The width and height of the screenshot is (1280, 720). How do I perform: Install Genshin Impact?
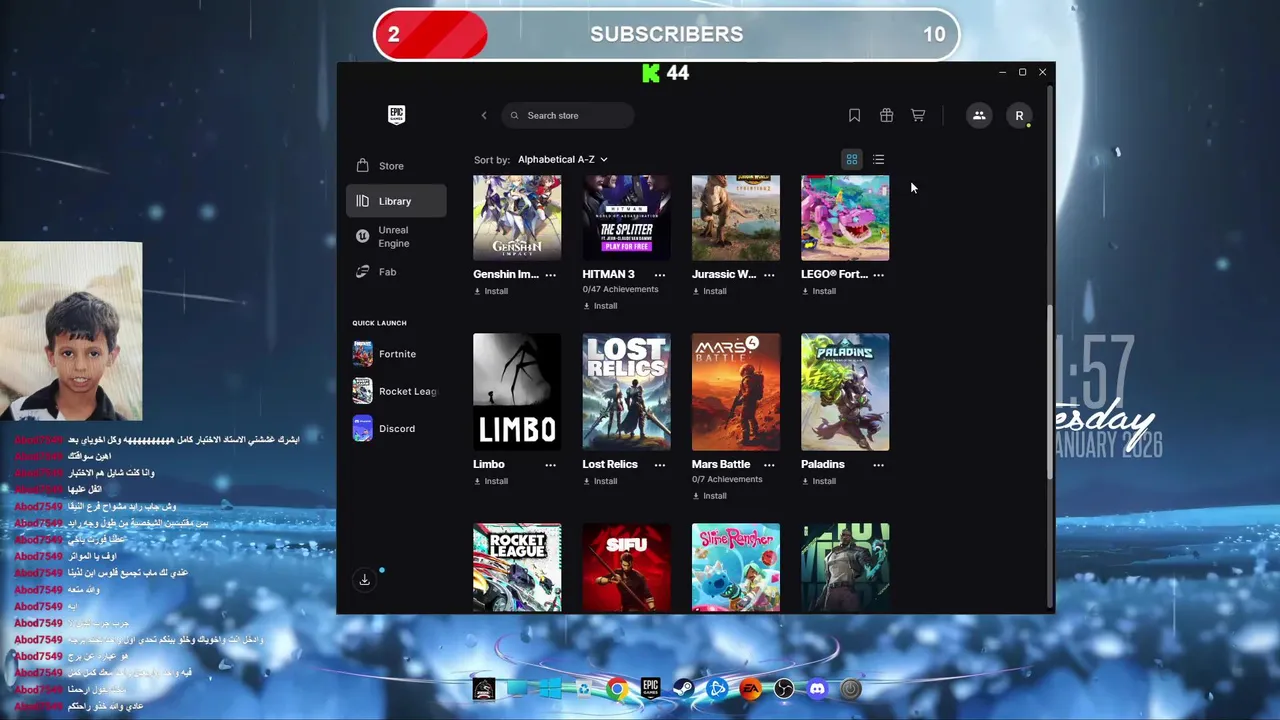(491, 291)
